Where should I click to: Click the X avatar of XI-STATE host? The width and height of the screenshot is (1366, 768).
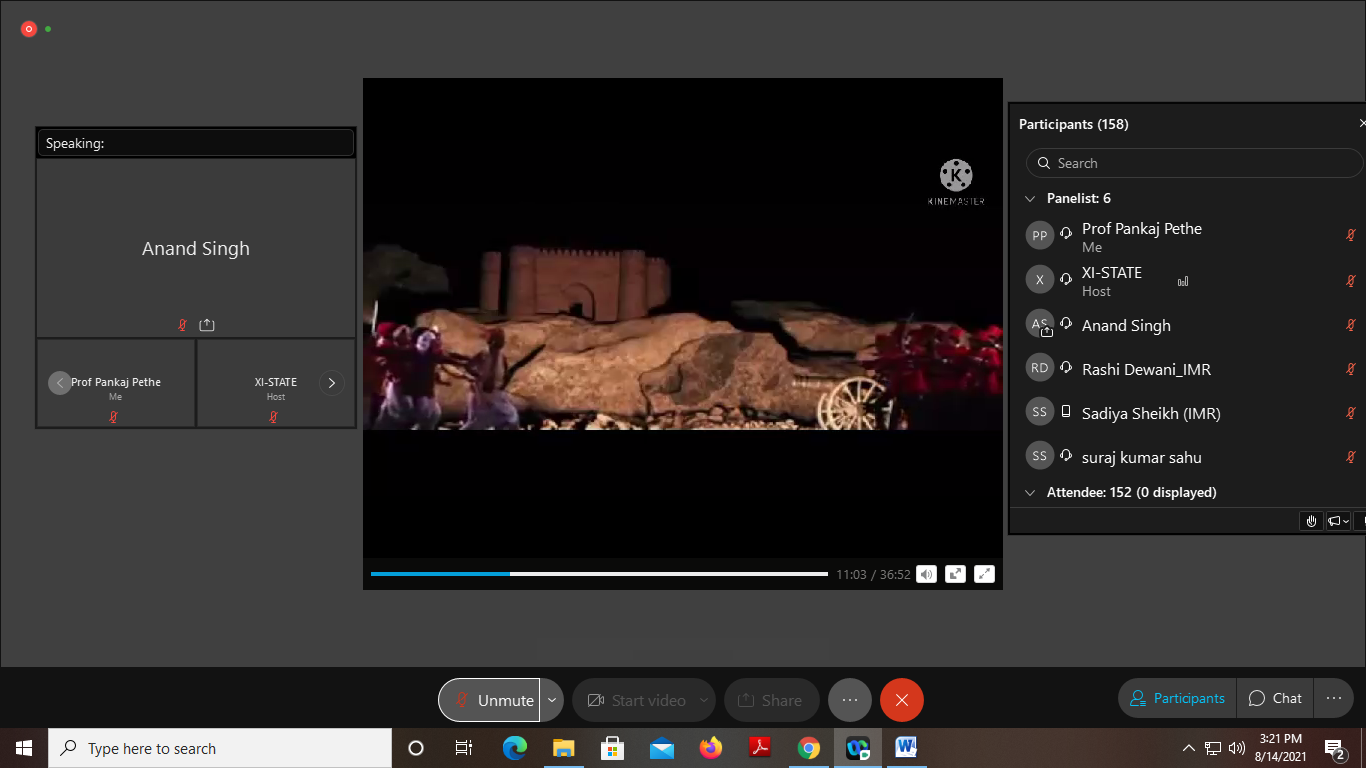[x=1040, y=280]
